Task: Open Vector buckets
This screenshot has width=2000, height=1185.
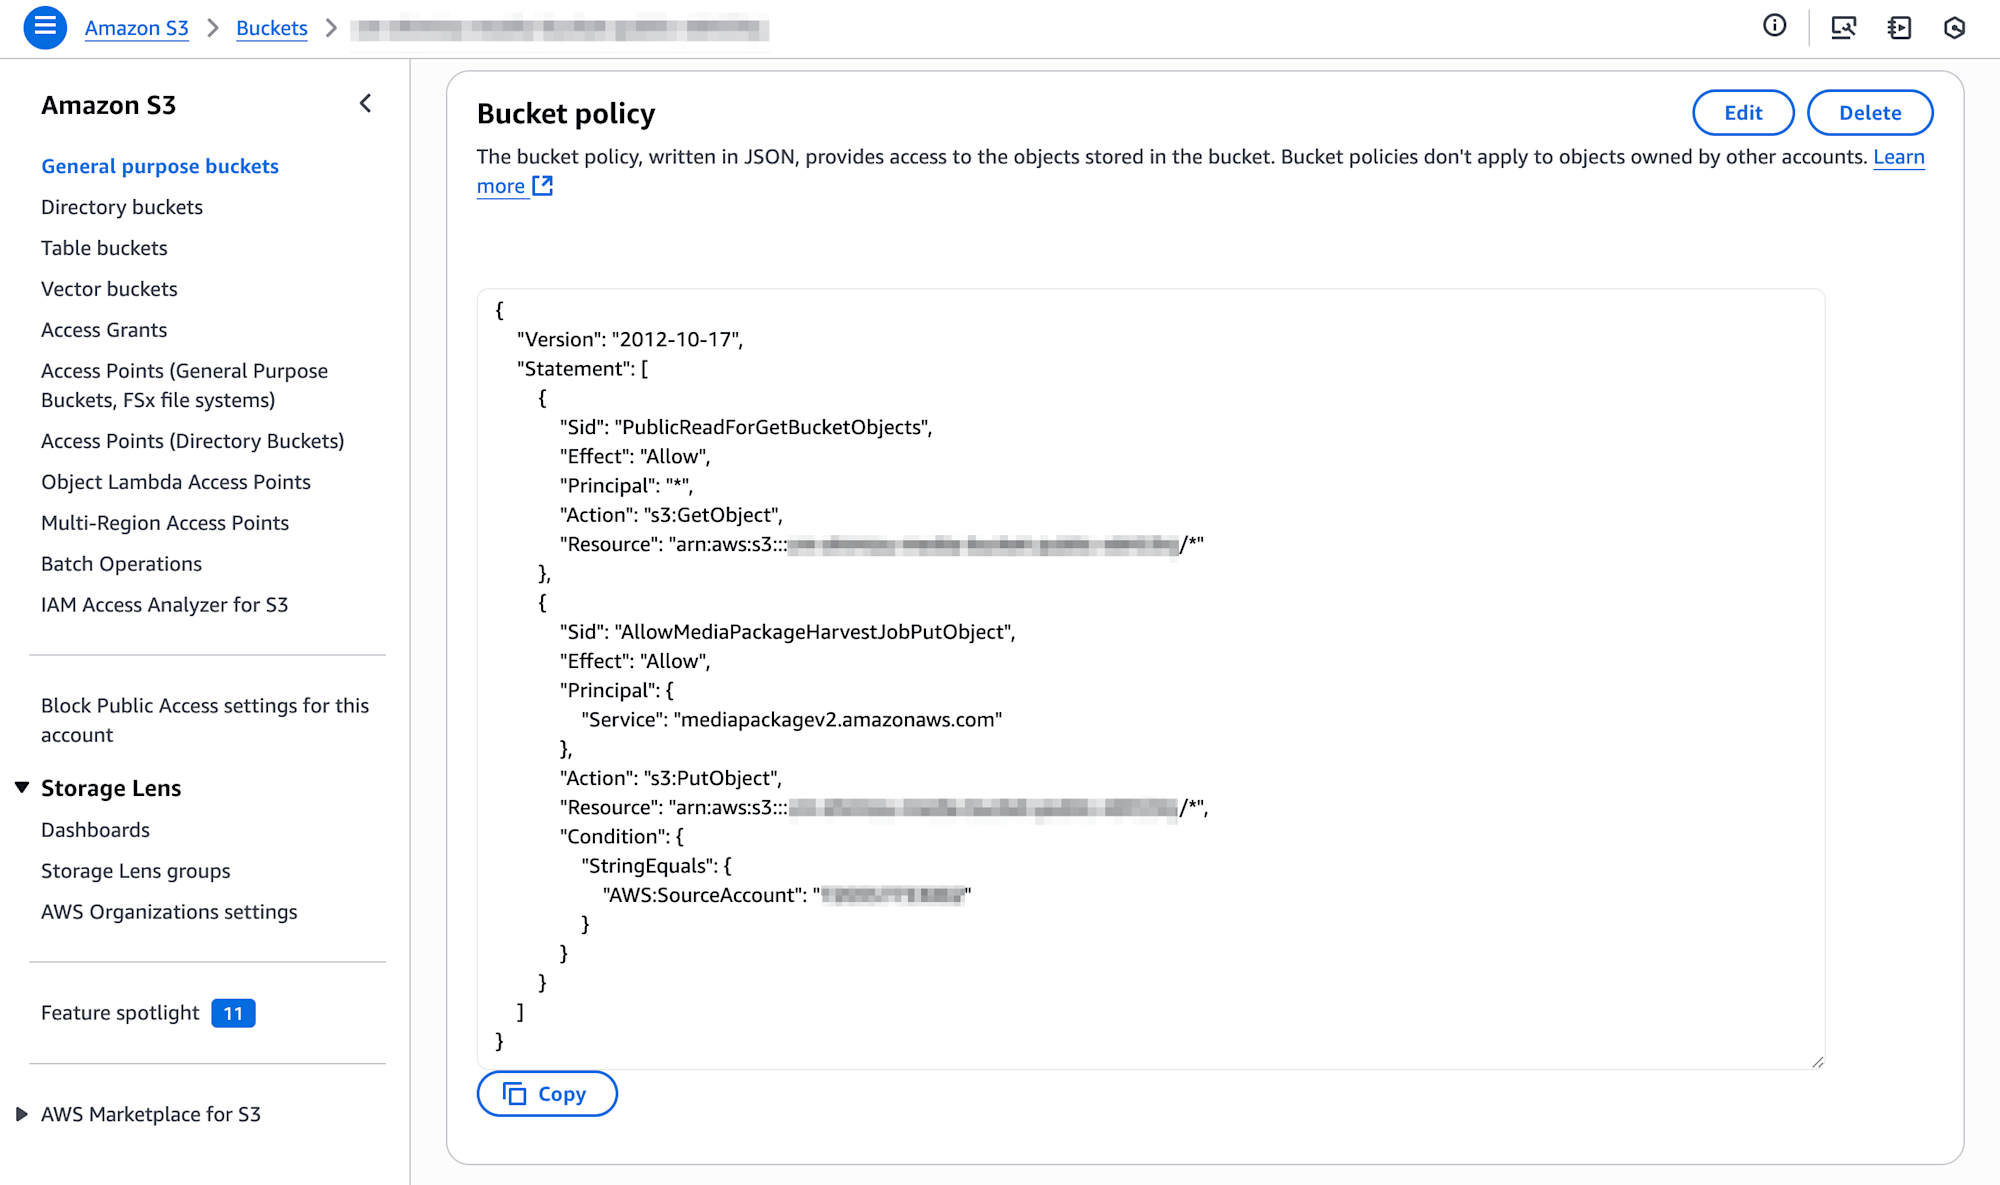Action: click(109, 289)
